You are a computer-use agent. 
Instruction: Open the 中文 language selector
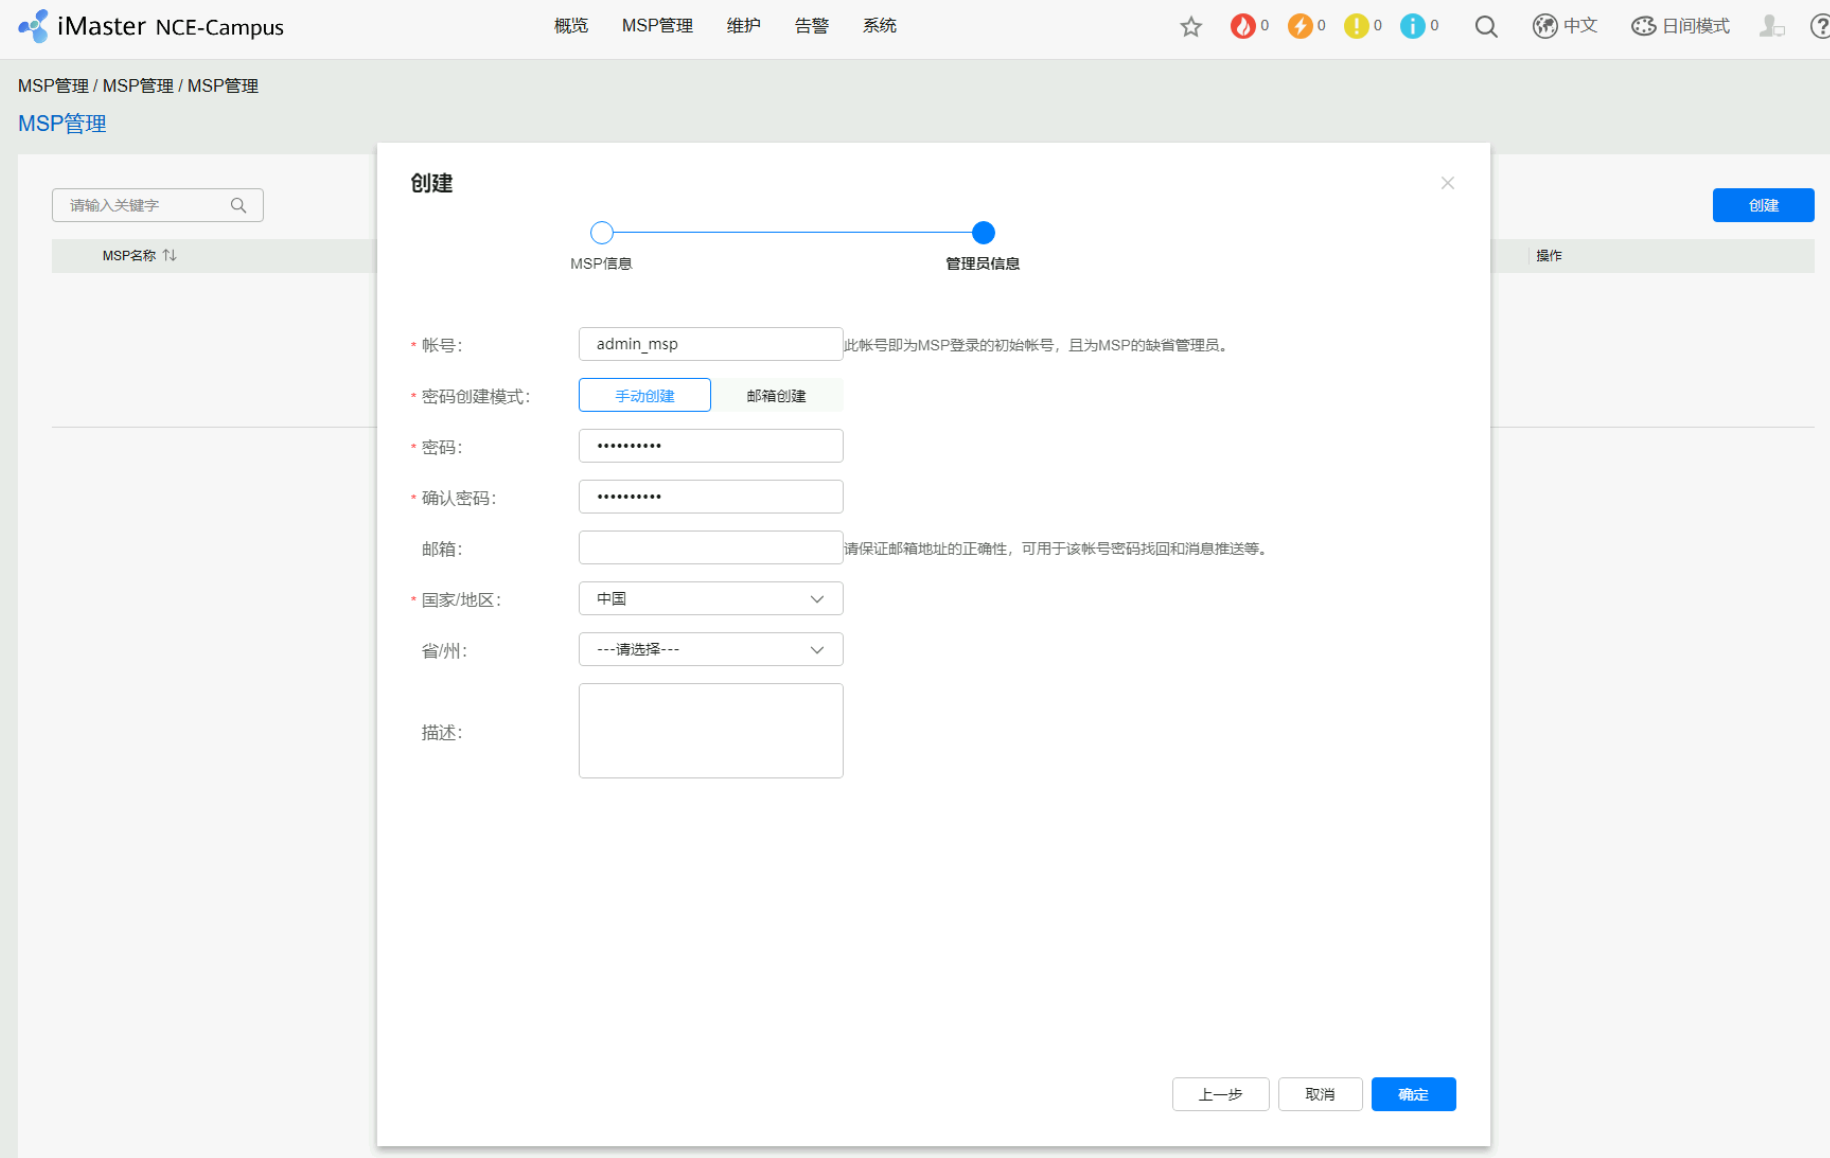click(1565, 27)
